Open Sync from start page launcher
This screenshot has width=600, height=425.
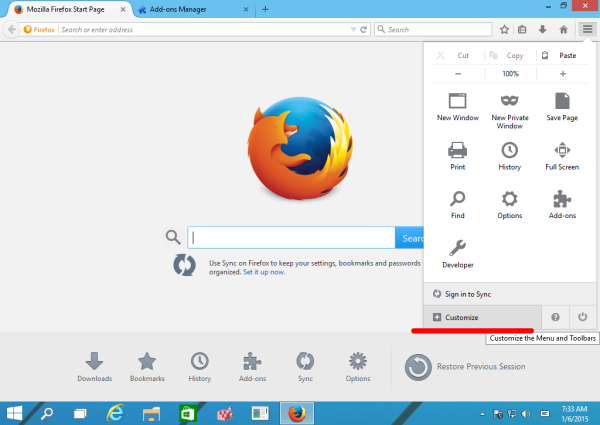click(305, 367)
